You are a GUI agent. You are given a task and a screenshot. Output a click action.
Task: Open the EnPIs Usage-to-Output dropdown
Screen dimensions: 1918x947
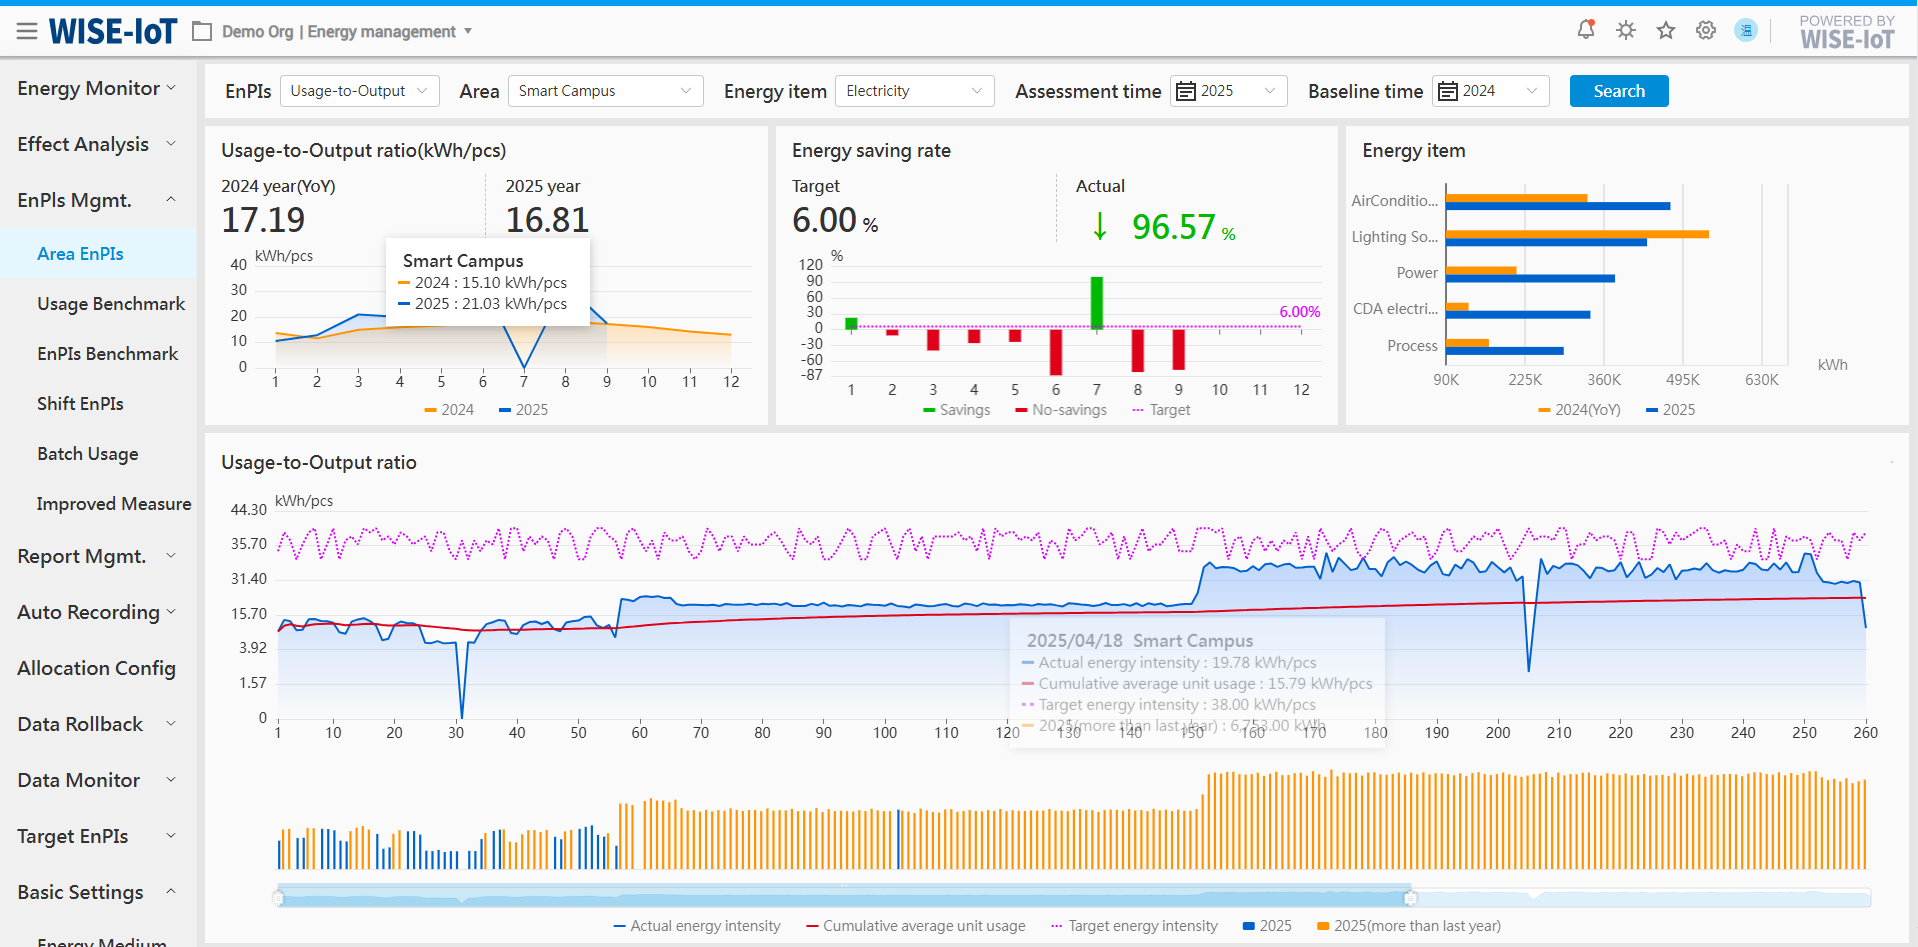(359, 91)
